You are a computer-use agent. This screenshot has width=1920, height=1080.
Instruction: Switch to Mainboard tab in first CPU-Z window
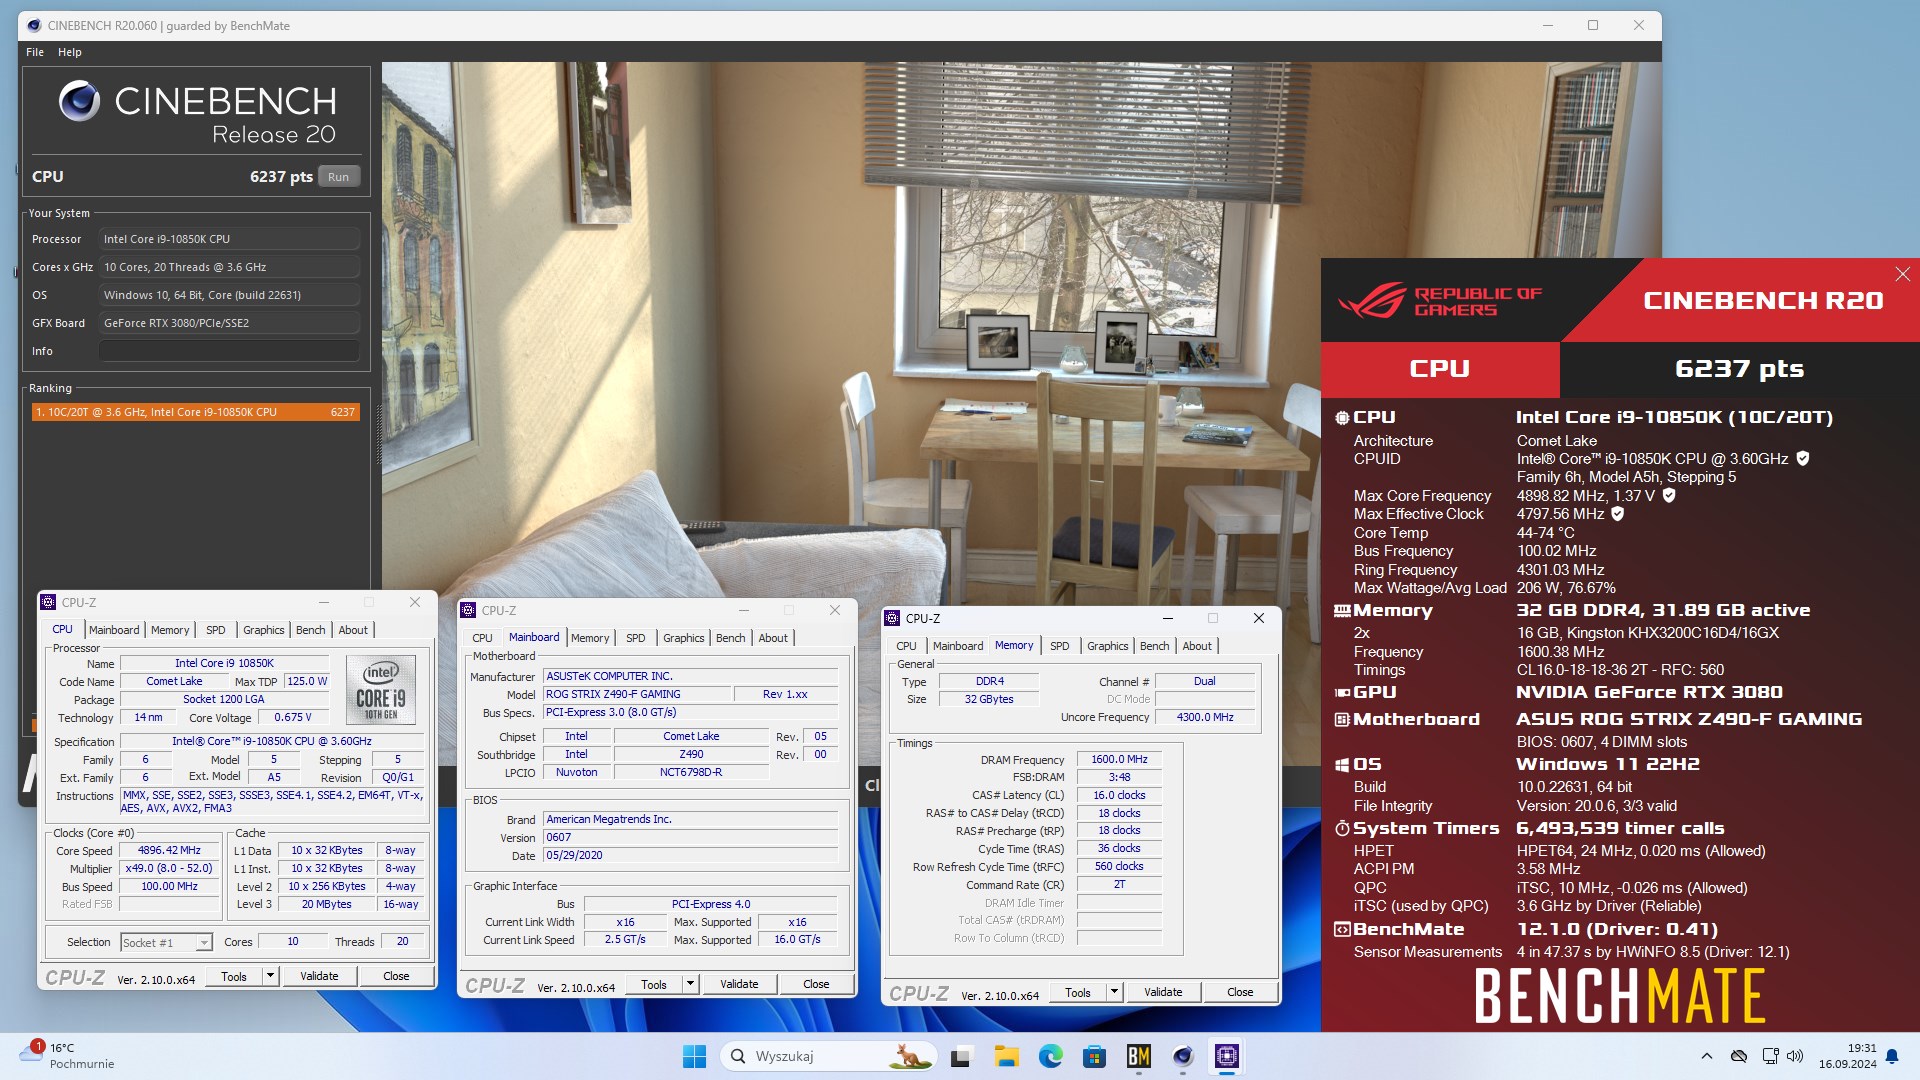114,630
